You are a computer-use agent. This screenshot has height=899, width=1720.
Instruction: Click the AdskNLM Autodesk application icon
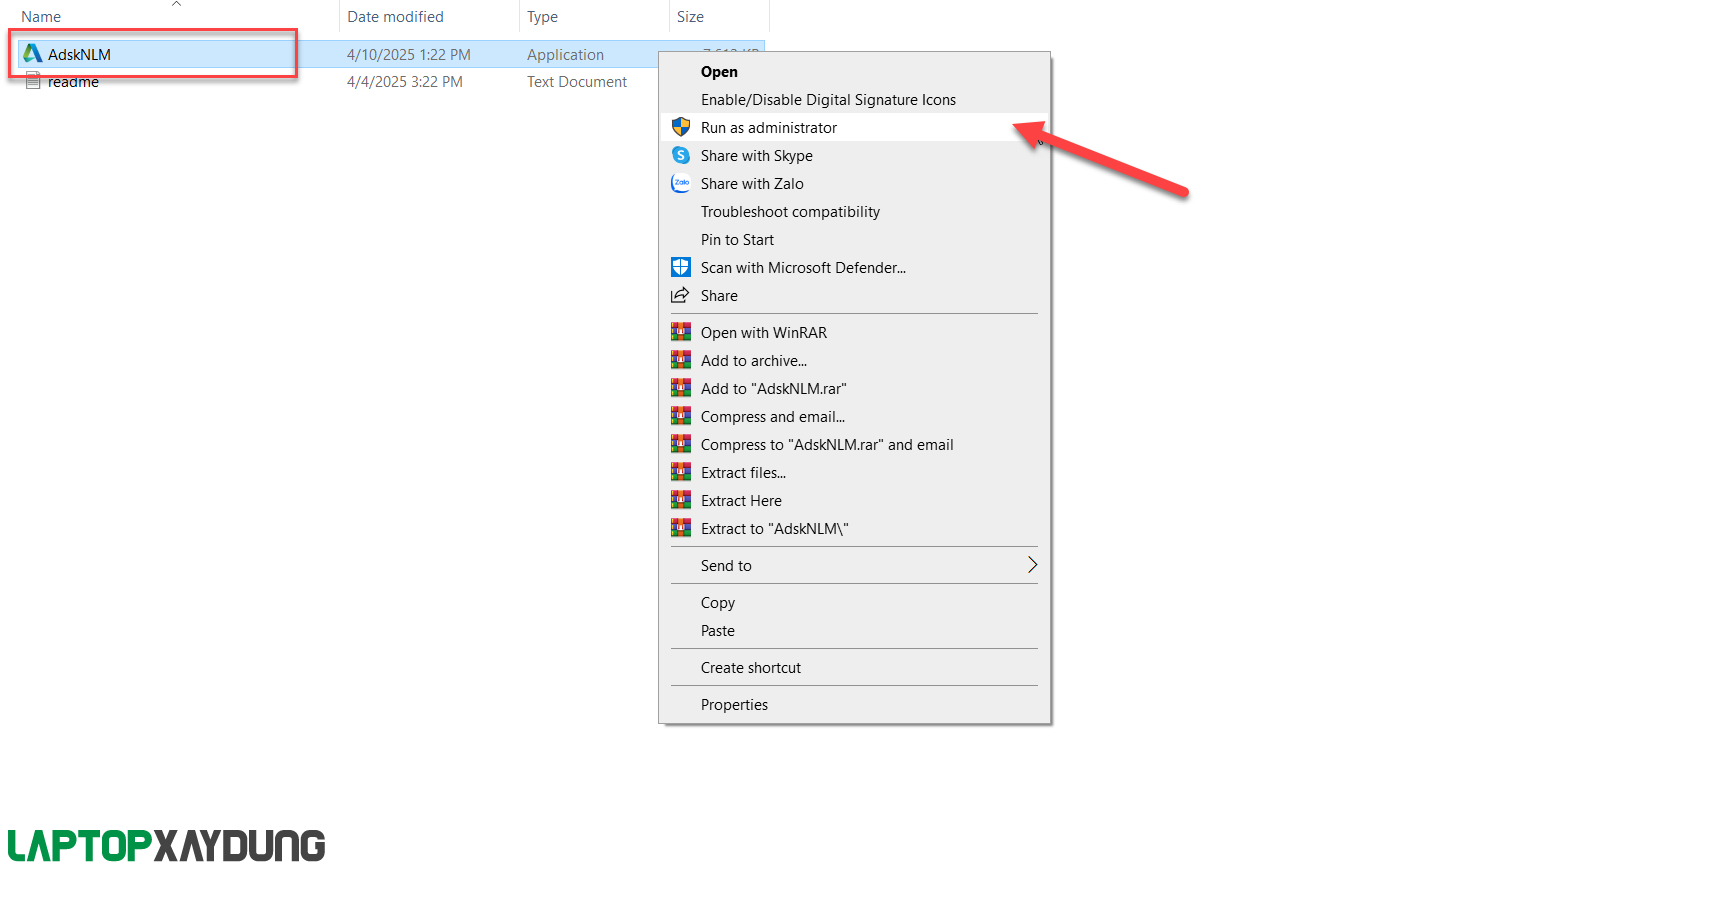pos(33,54)
